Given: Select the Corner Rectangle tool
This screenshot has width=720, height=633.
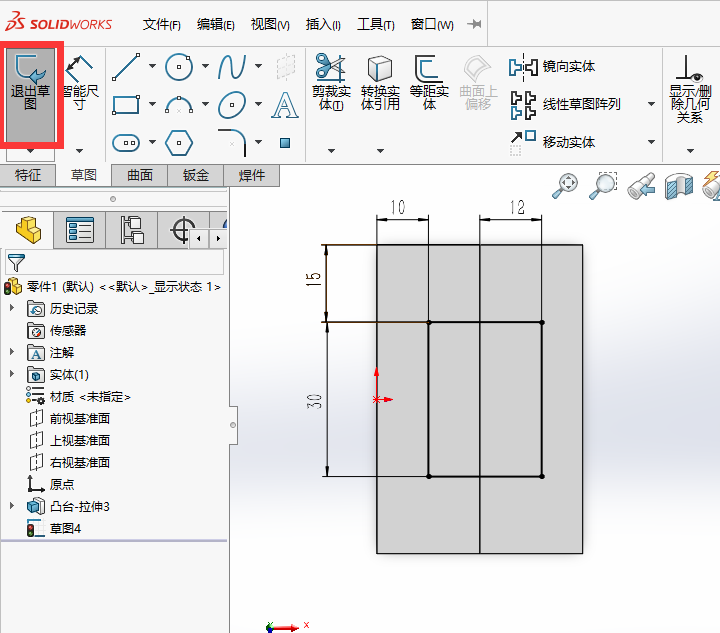Looking at the screenshot, I should tap(126, 105).
